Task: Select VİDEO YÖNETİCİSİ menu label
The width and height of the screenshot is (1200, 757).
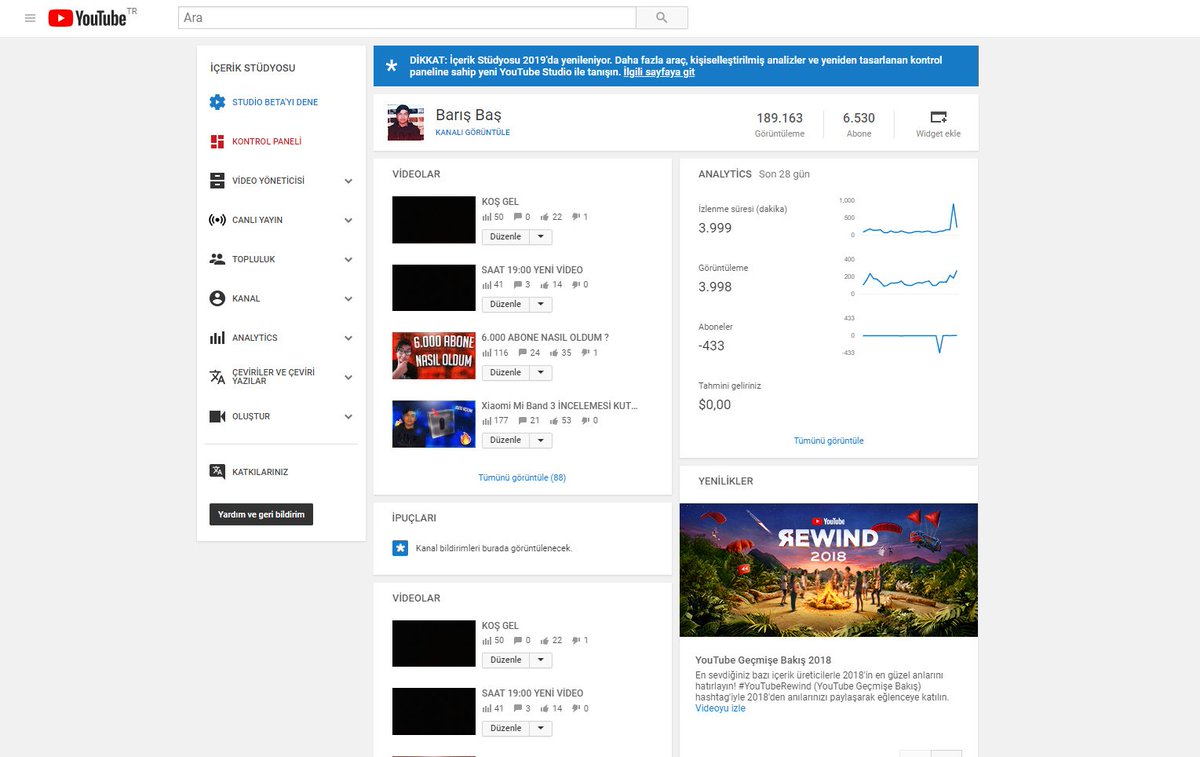Action: tap(268, 181)
